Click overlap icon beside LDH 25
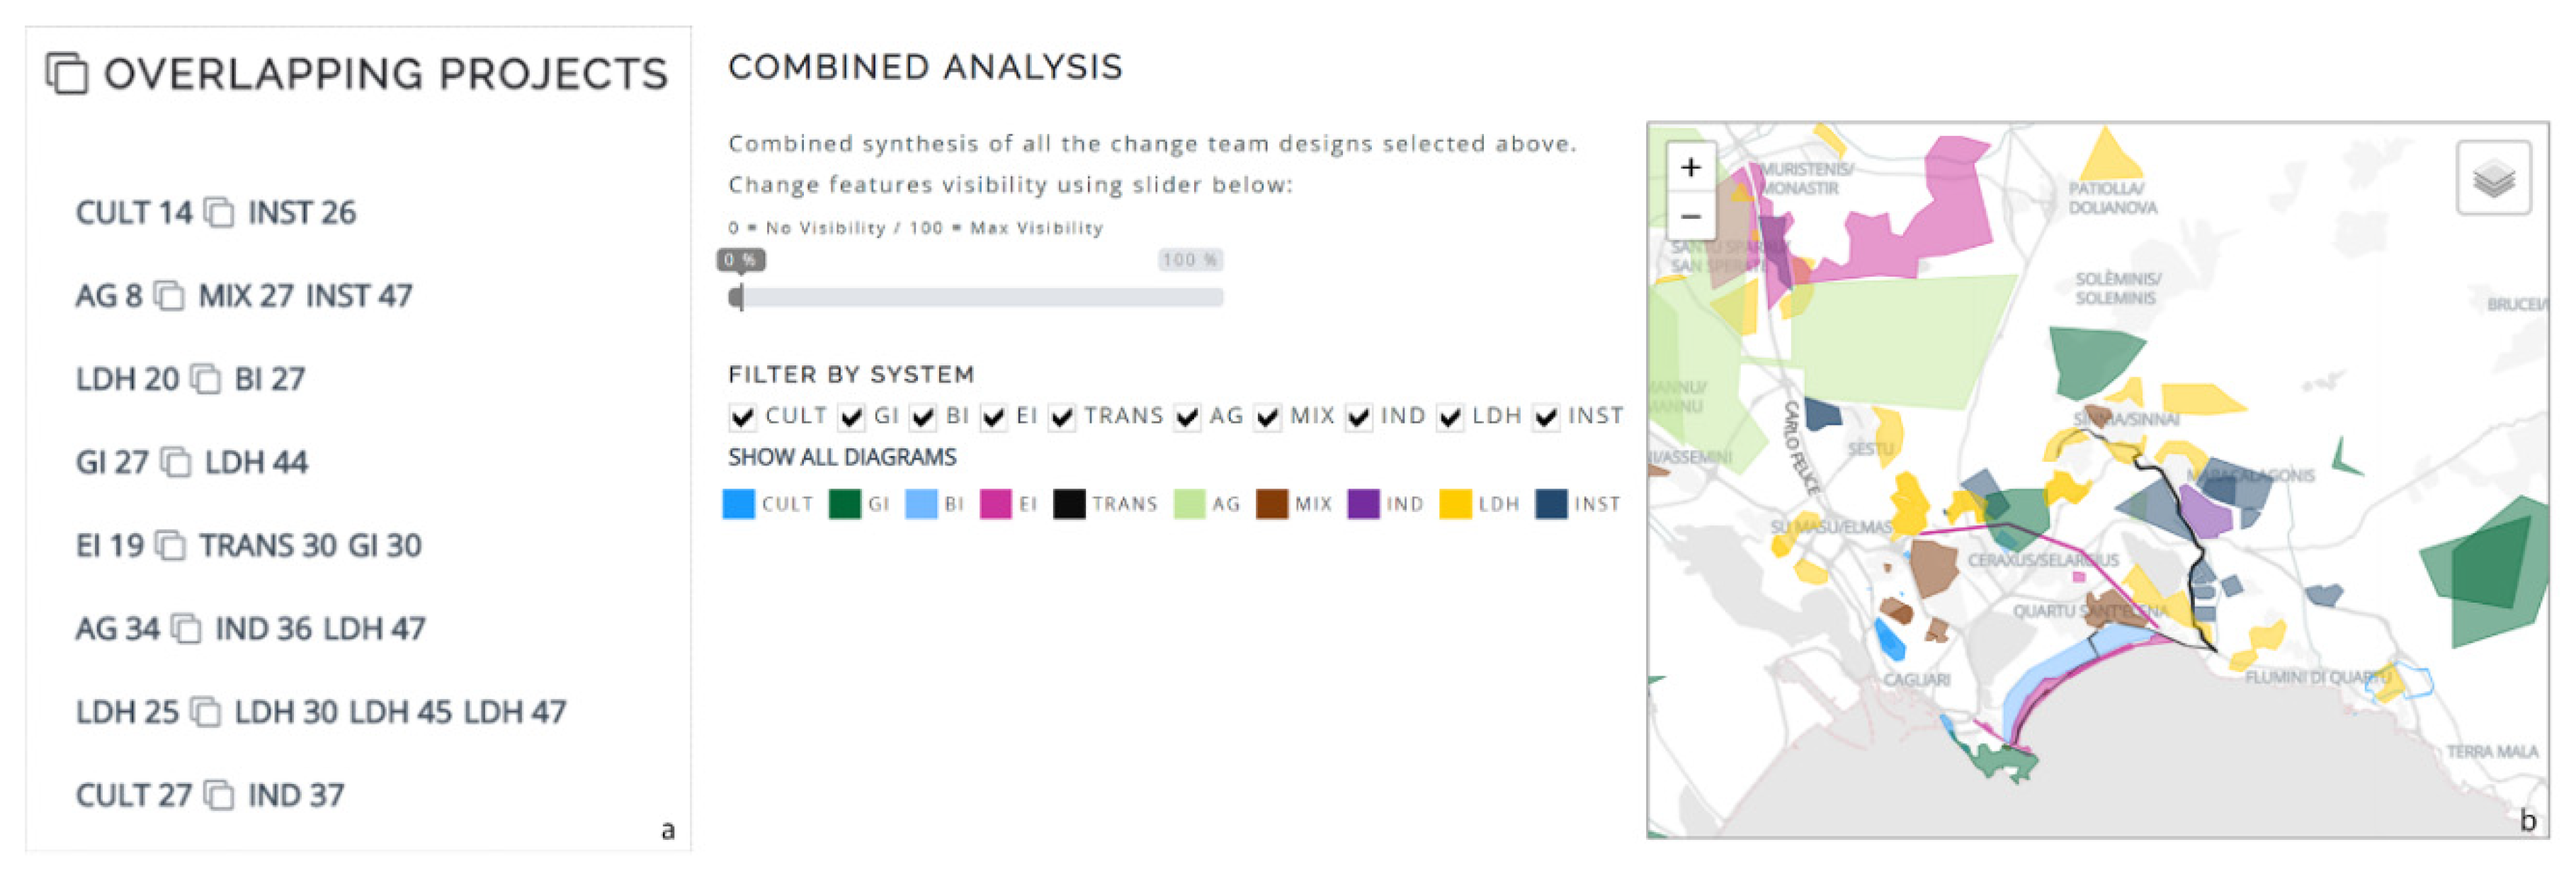The width and height of the screenshot is (2576, 876). (x=206, y=712)
